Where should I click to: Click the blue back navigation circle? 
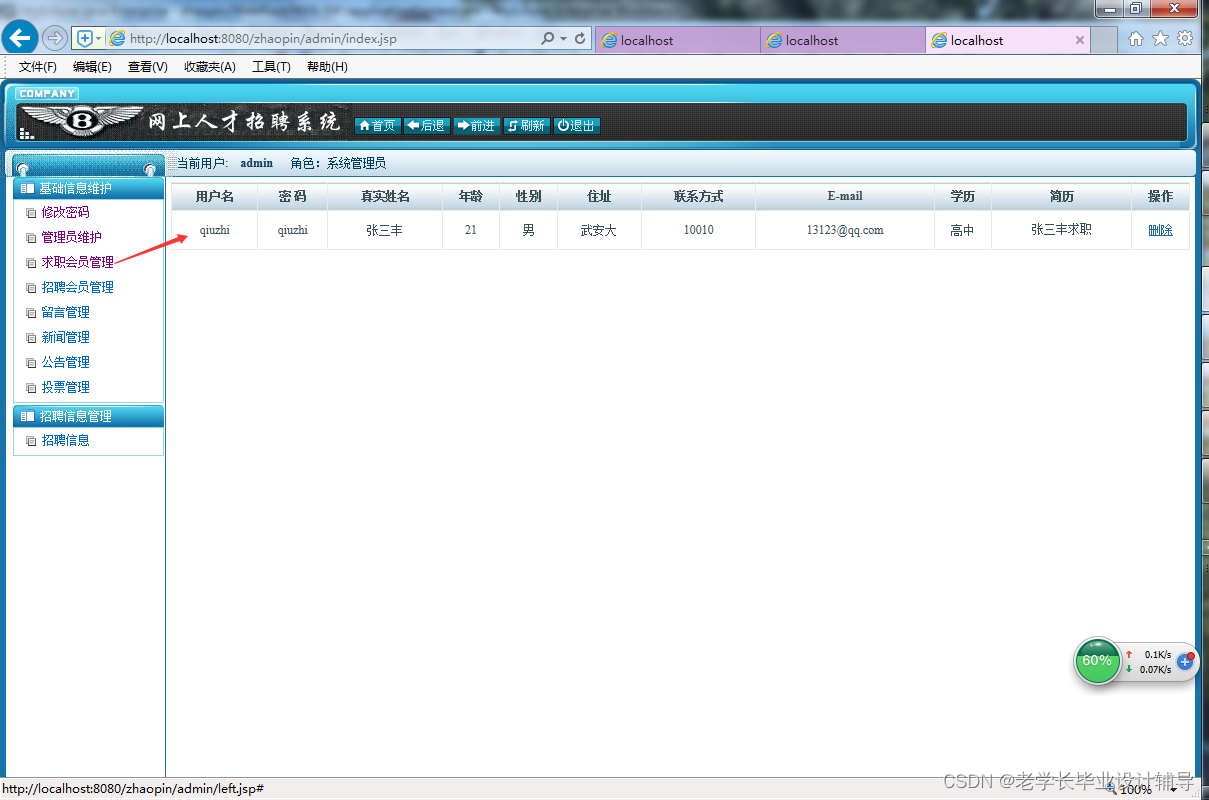tap(20, 37)
